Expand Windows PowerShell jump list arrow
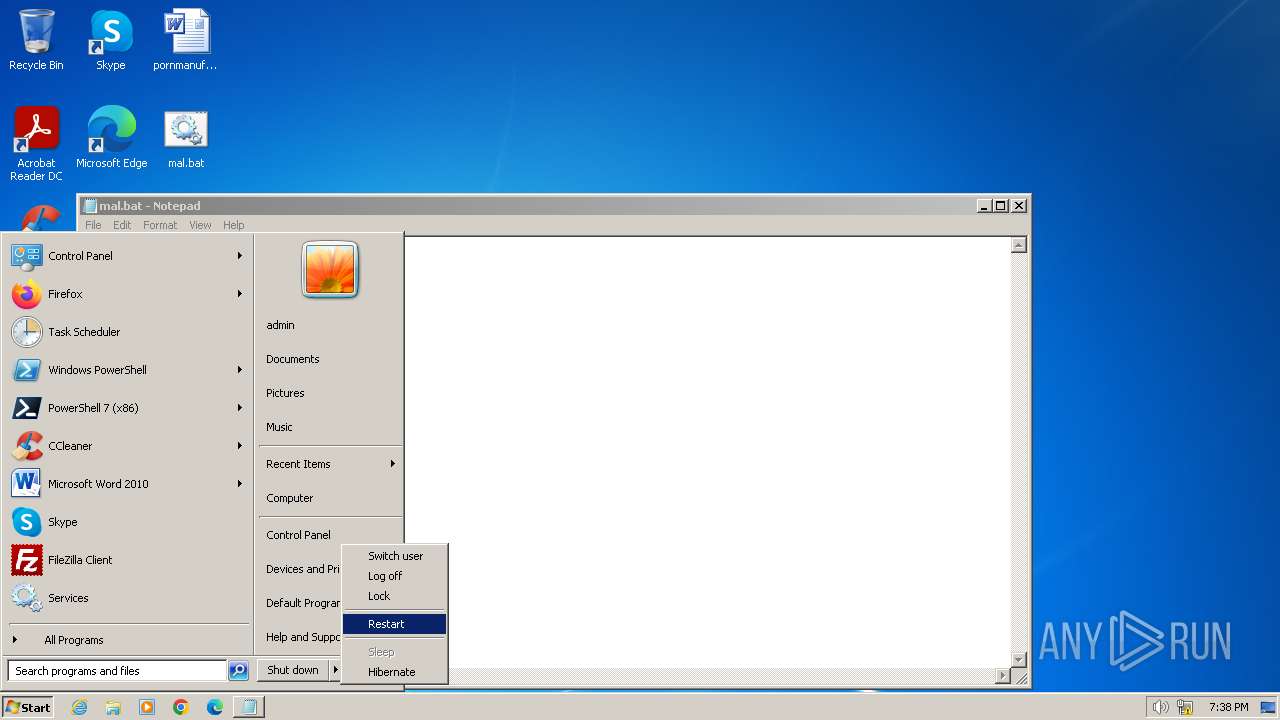The height and width of the screenshot is (720, 1280). (240, 370)
